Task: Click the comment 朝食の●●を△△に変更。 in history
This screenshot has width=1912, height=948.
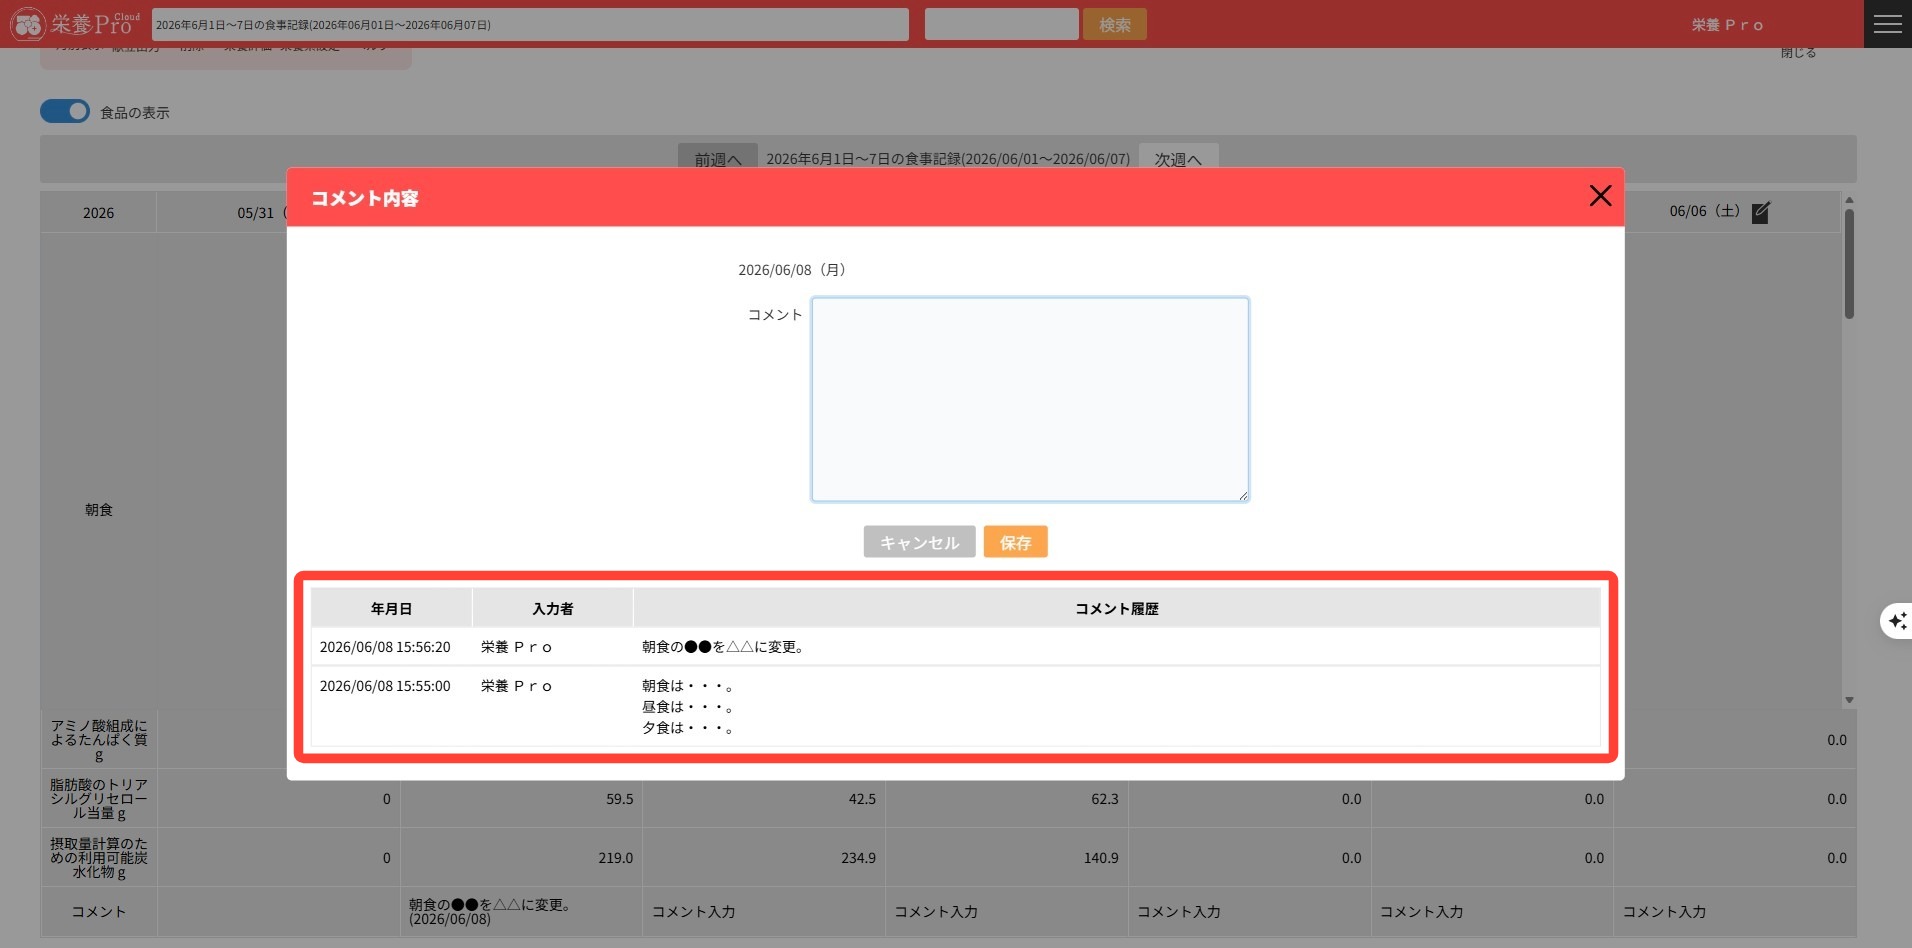Action: click(725, 647)
